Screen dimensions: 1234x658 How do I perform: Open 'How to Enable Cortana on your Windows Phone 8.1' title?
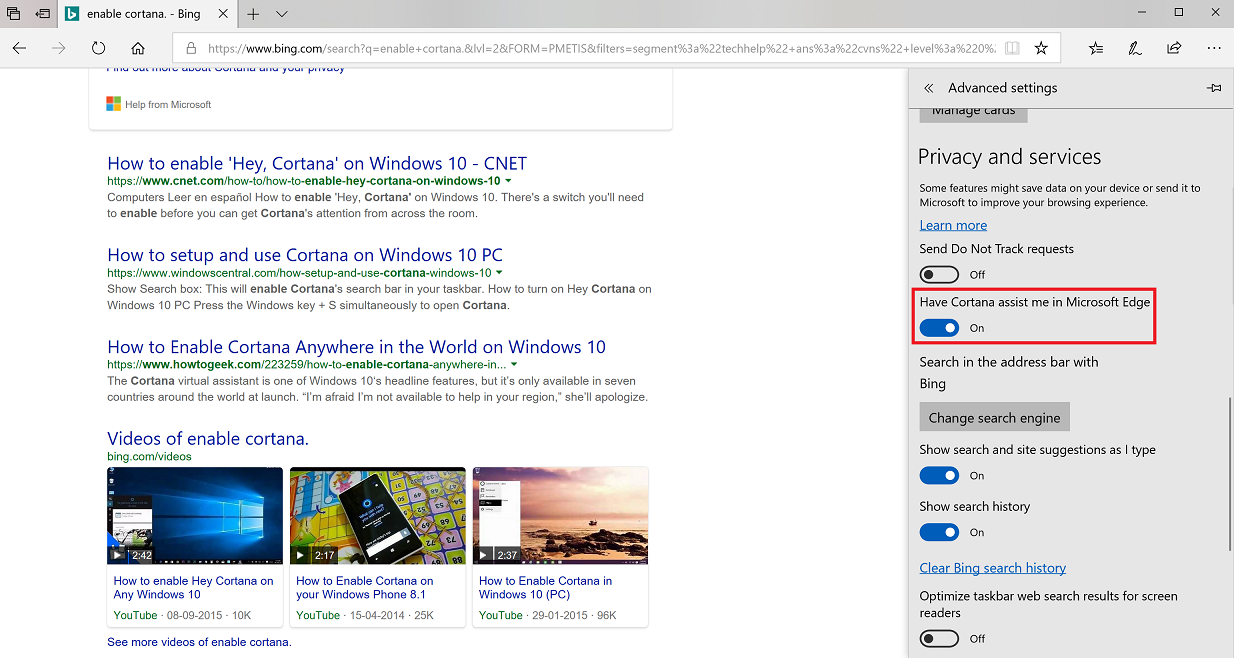tap(365, 587)
